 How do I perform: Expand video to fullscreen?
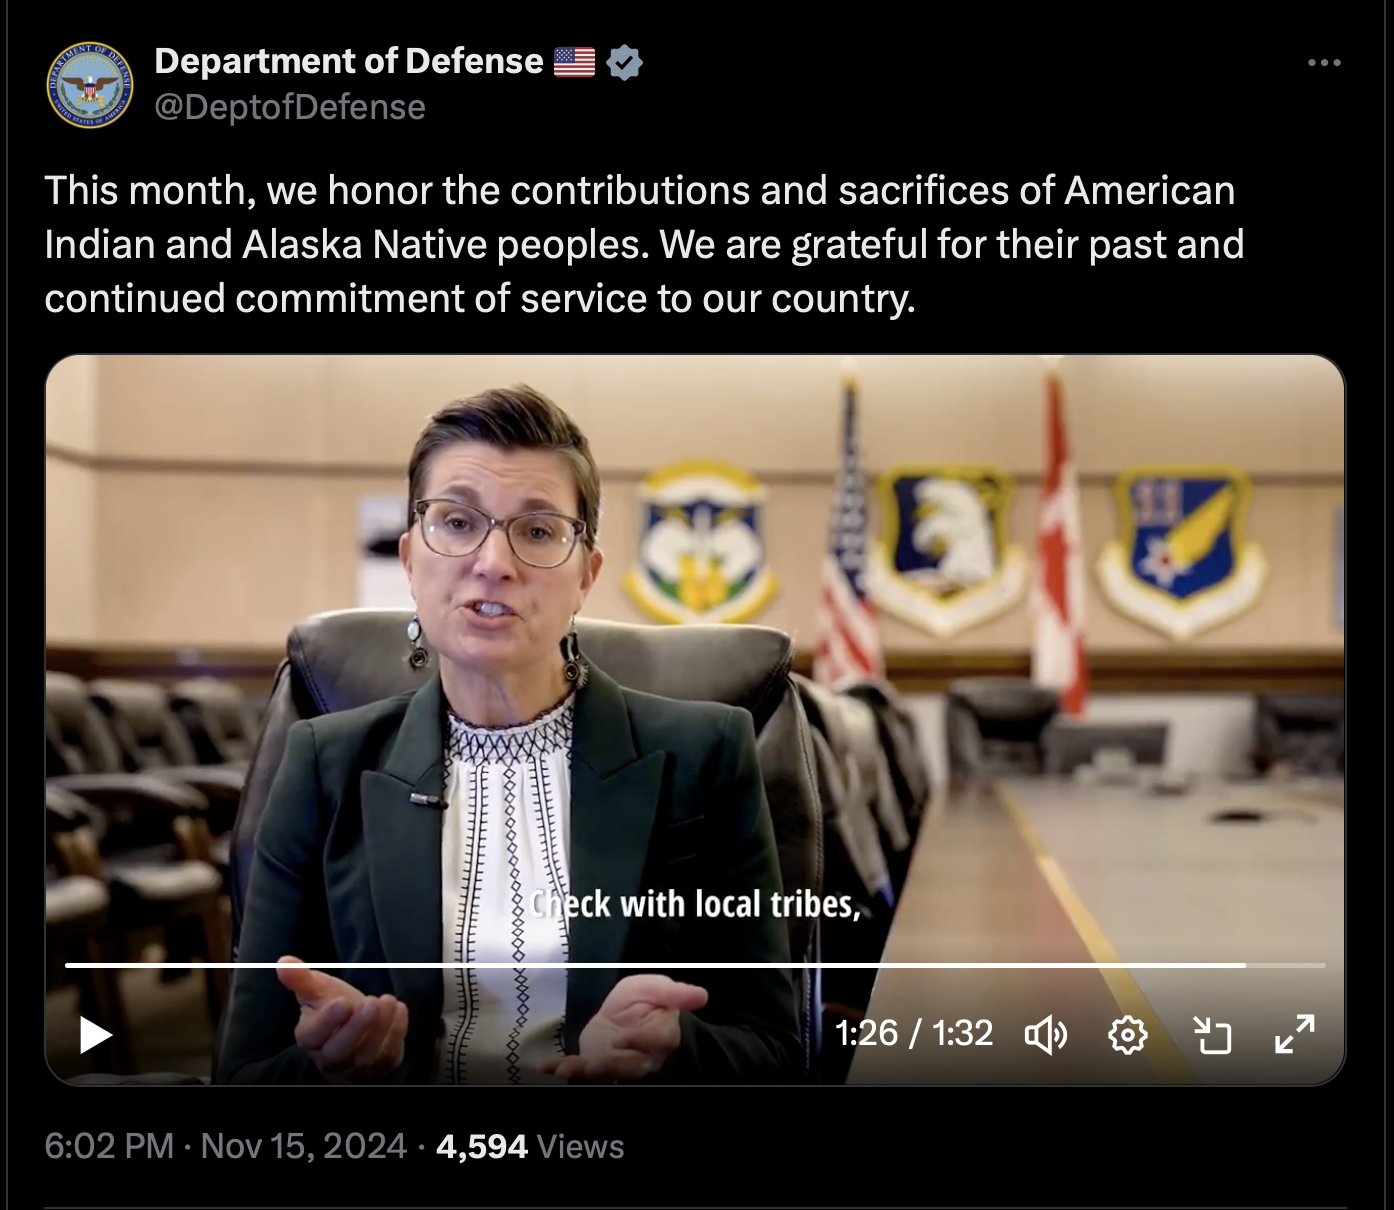point(1295,1034)
